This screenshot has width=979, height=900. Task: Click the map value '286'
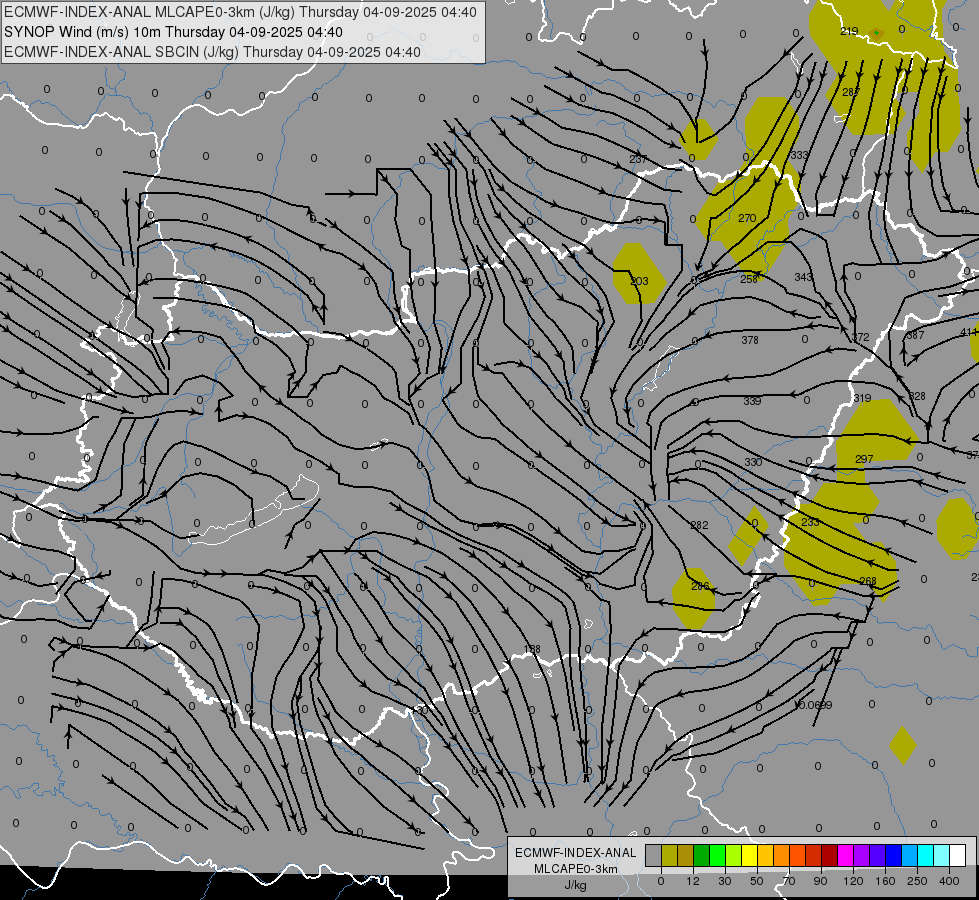click(701, 586)
